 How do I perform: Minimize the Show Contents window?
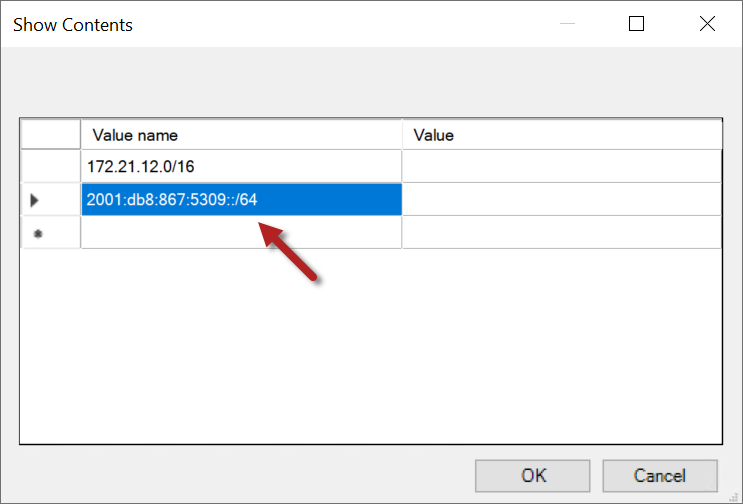click(565, 24)
